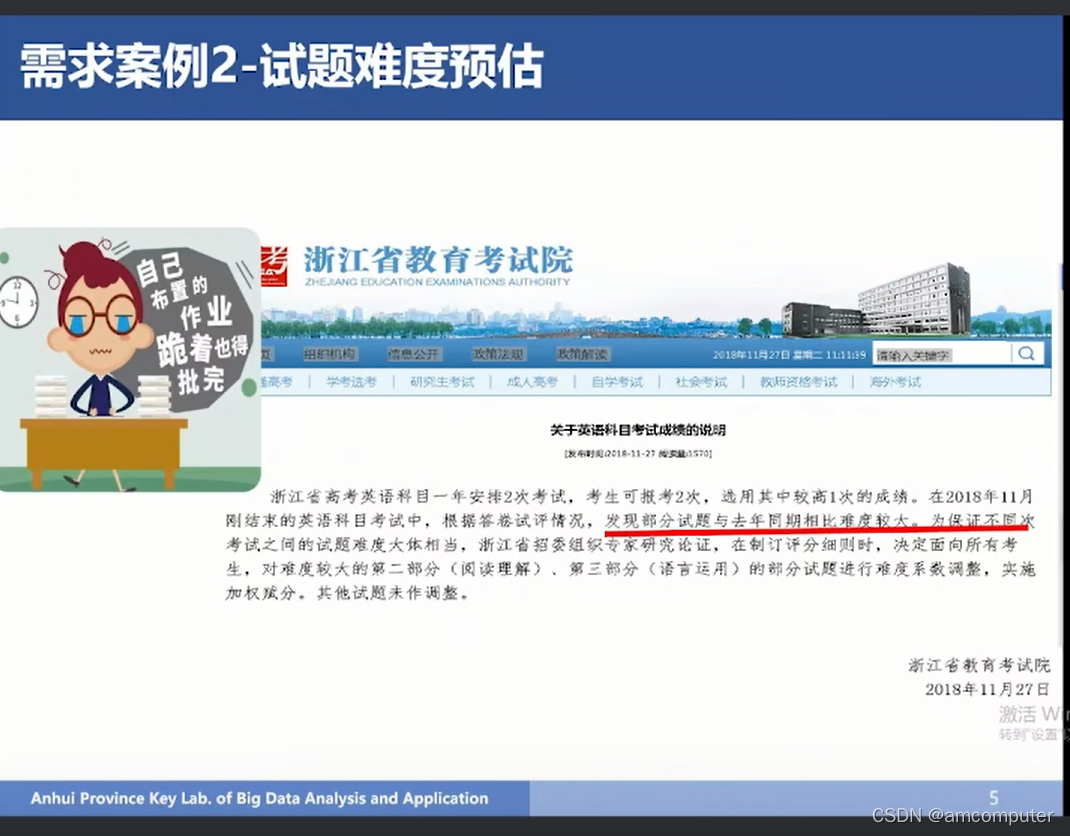The height and width of the screenshot is (836, 1070).
Task: Open the 成人高考 section
Action: [534, 382]
